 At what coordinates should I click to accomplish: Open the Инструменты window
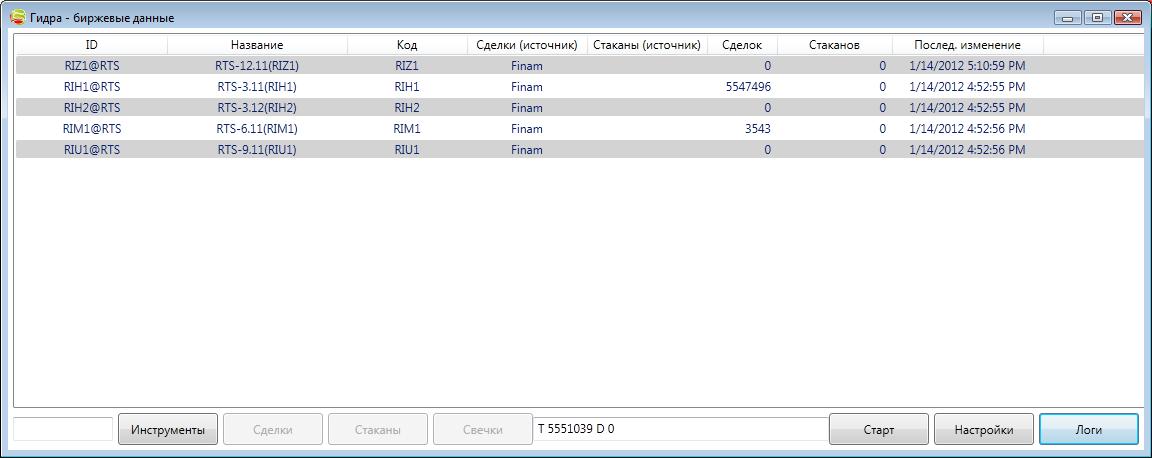point(168,429)
